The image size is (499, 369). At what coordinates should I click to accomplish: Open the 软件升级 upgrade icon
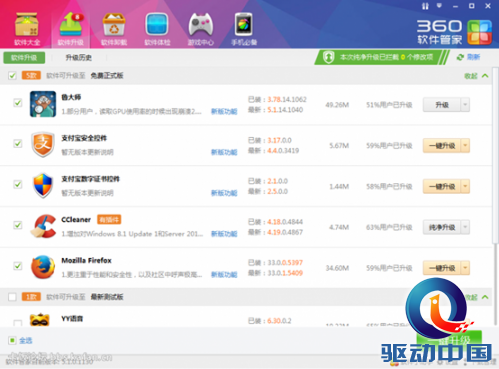[x=71, y=29]
